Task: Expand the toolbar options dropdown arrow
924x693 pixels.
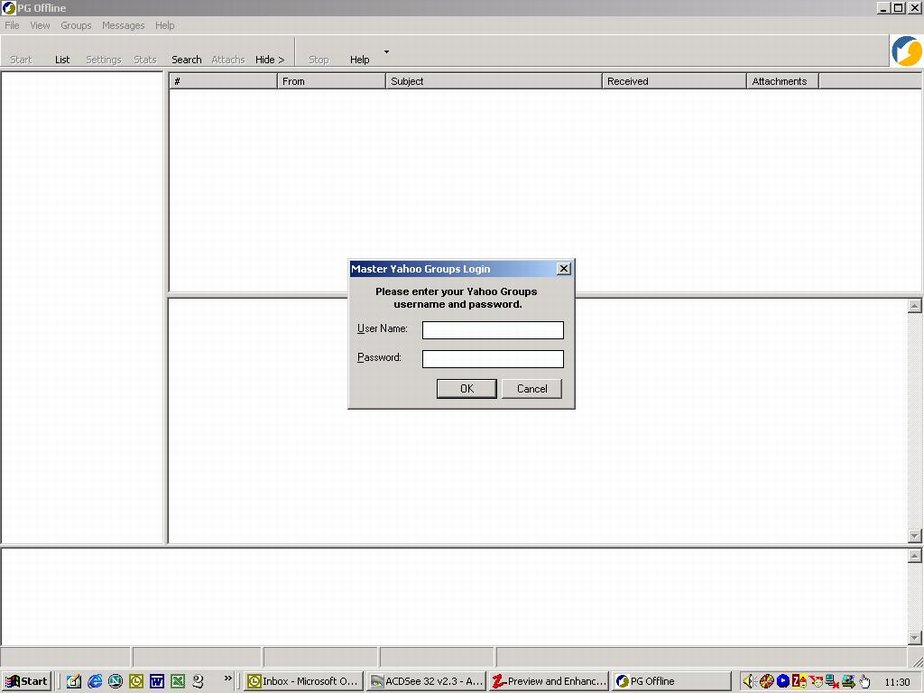Action: point(386,52)
